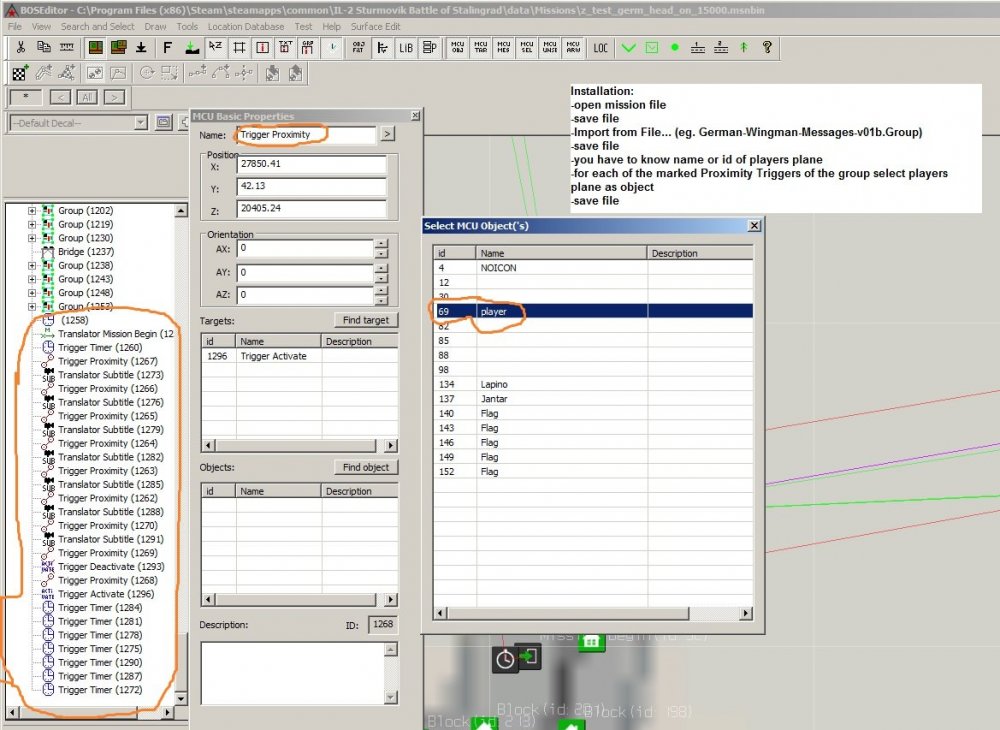
Task: Expand the Group (1202) tree node
Action: [32, 211]
